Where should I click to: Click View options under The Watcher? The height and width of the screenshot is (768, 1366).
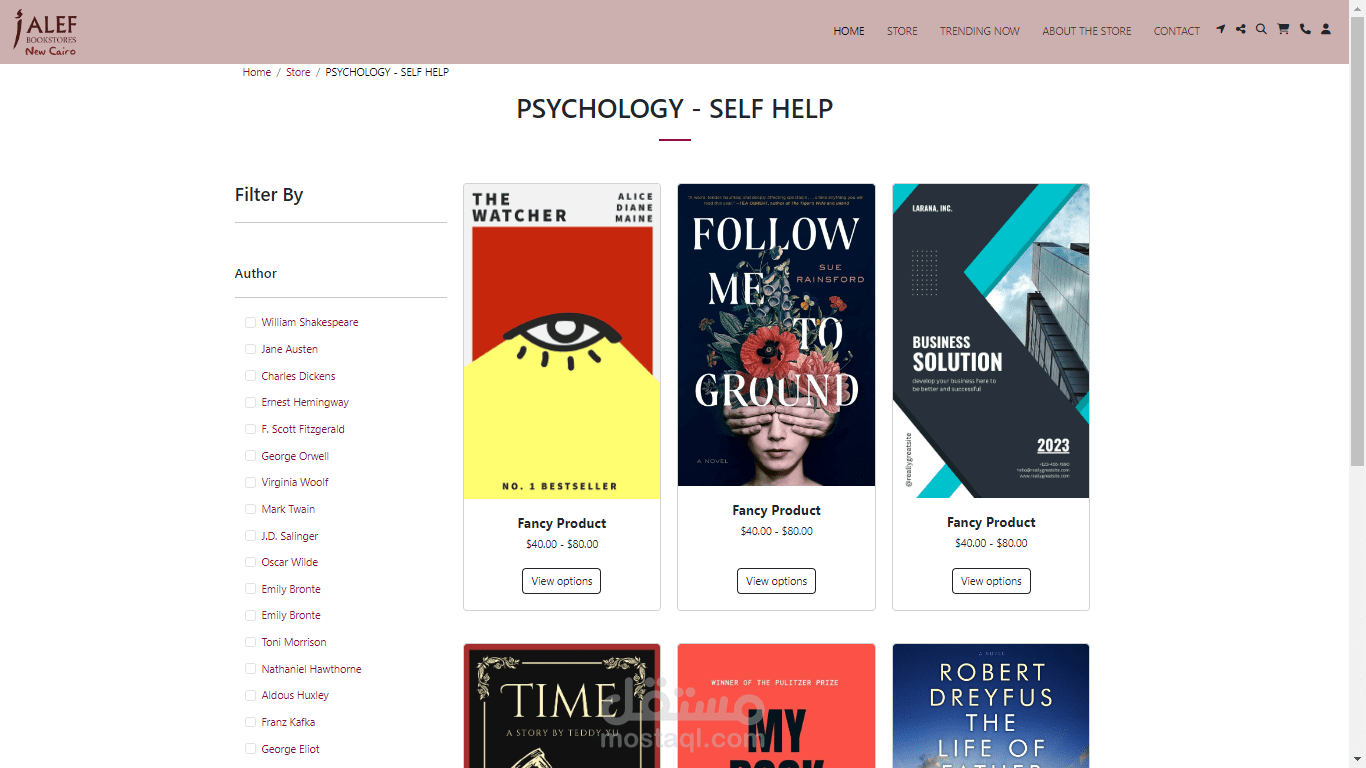(x=562, y=581)
